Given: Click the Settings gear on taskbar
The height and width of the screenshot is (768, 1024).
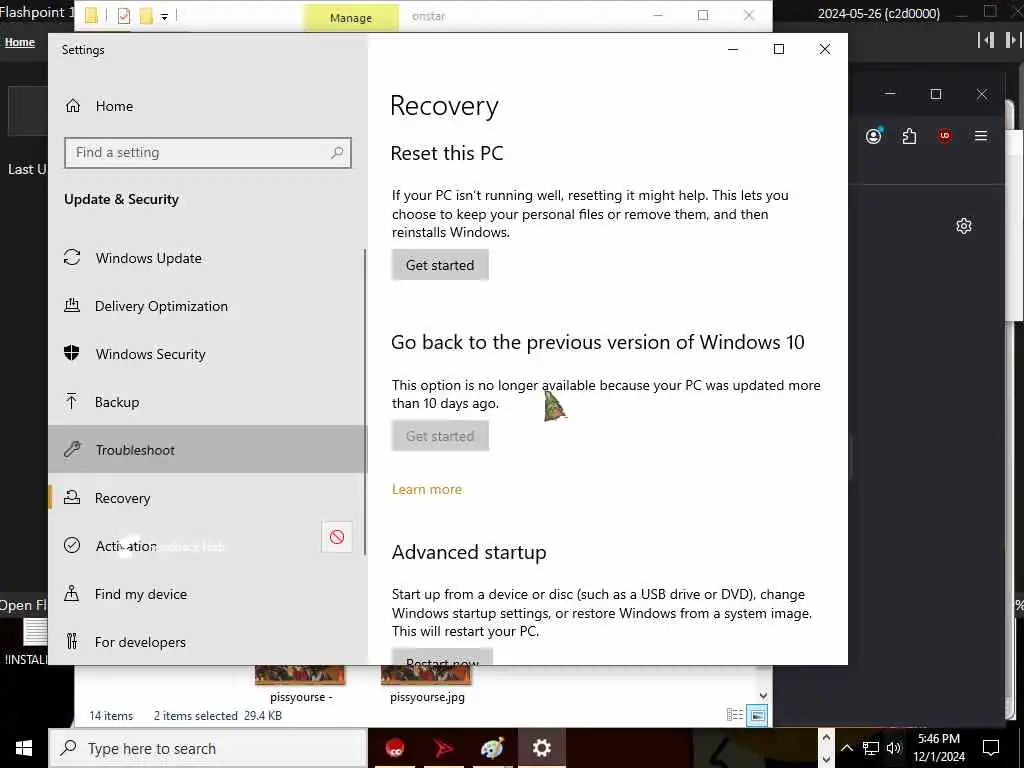Looking at the screenshot, I should [541, 748].
